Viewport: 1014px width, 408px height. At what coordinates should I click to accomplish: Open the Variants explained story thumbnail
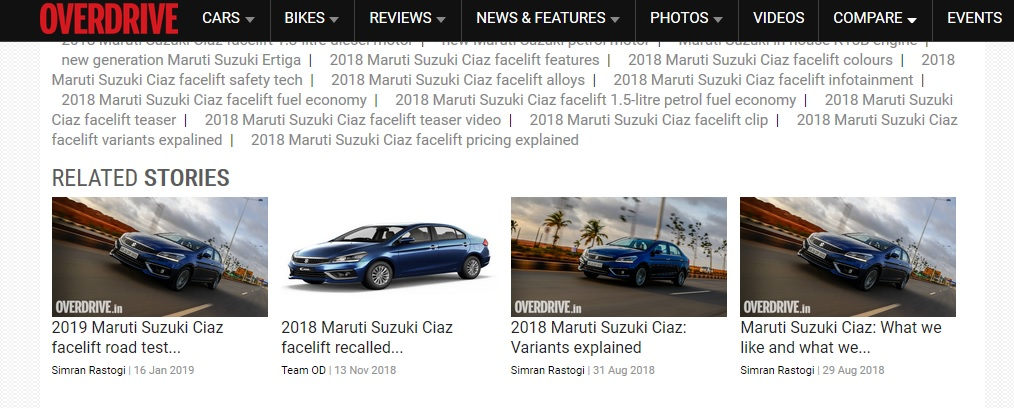point(619,257)
